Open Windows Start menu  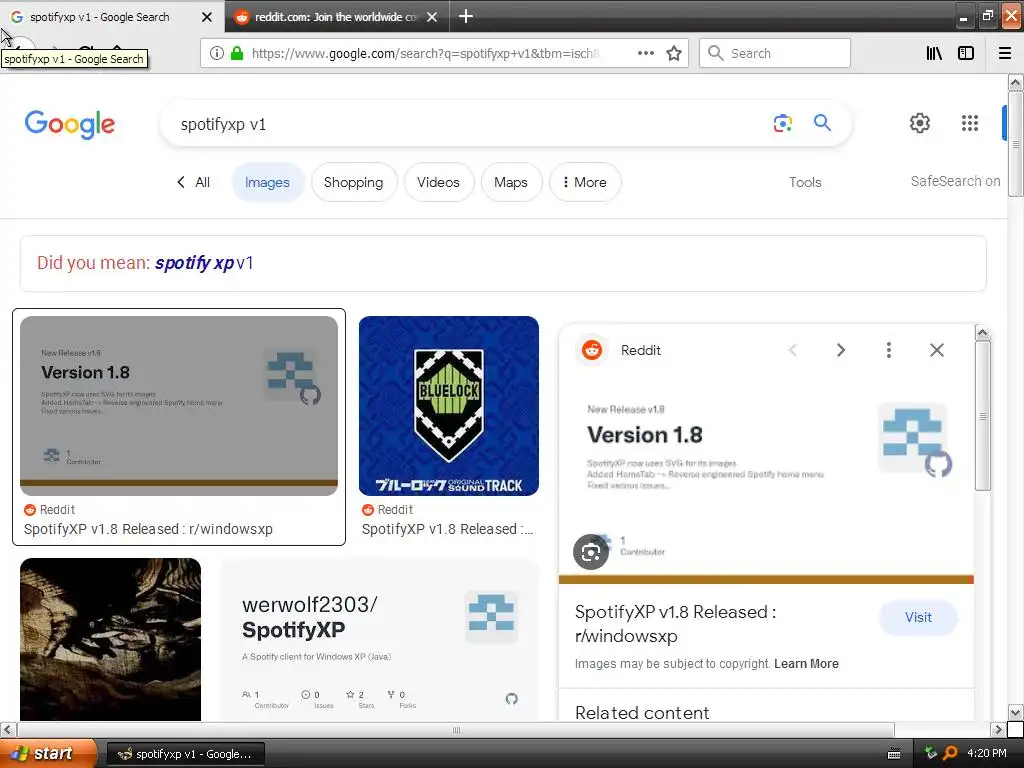[x=48, y=753]
